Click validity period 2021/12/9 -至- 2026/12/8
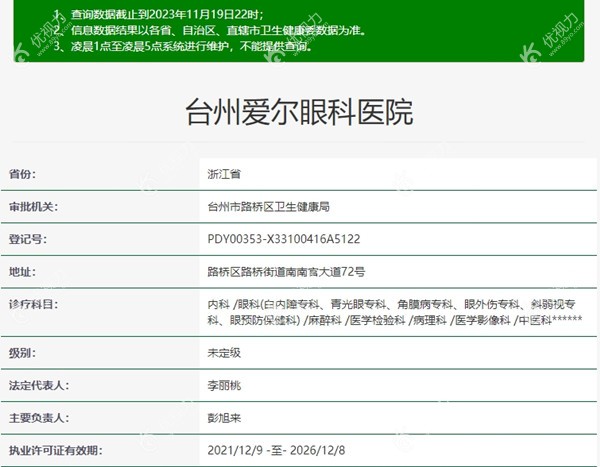 click(x=276, y=451)
